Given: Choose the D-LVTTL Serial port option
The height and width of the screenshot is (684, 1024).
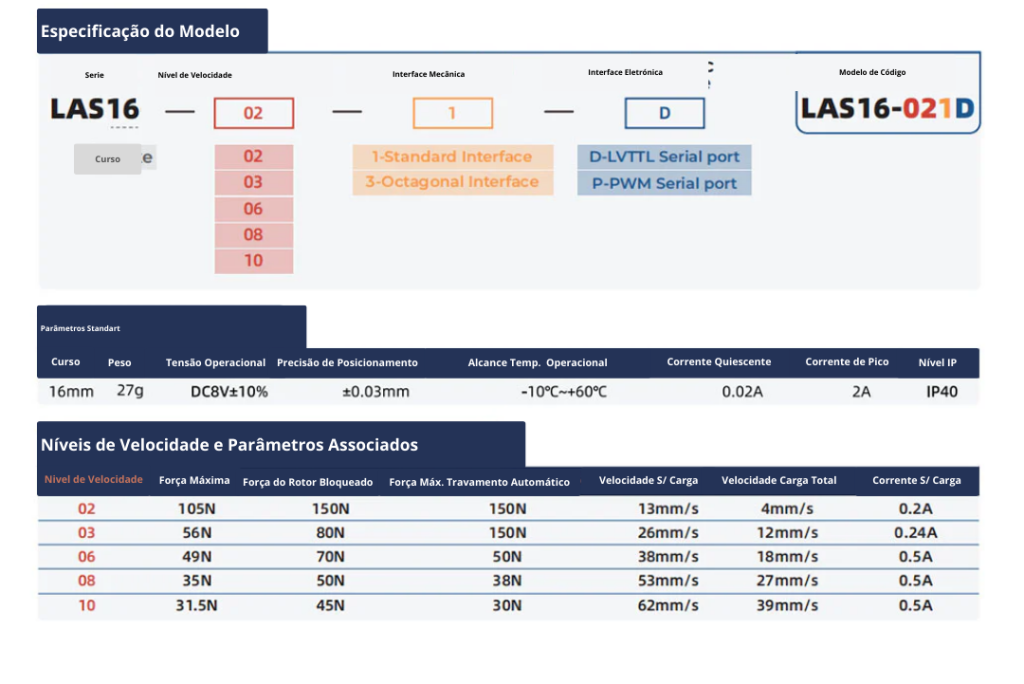Looking at the screenshot, I should click(664, 157).
